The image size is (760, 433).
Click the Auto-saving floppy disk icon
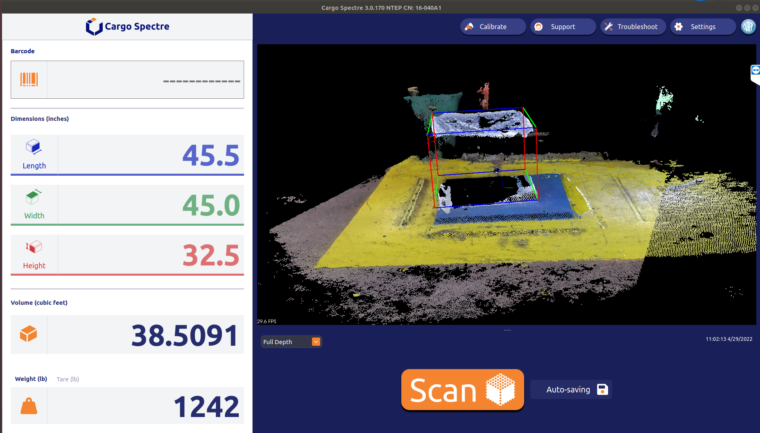tap(602, 389)
